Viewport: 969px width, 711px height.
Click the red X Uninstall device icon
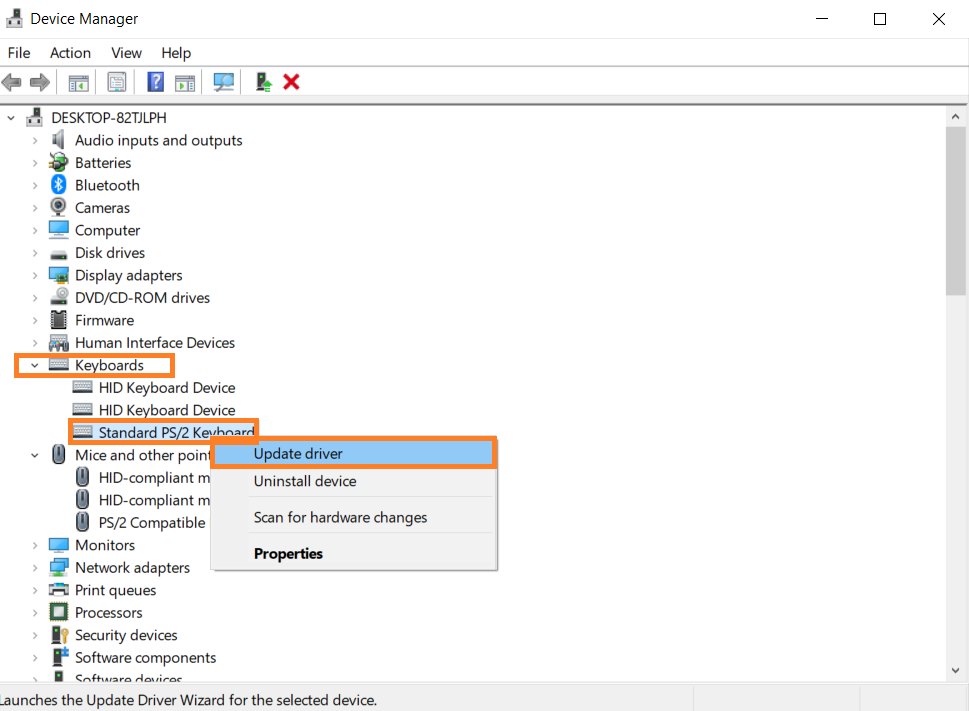[x=291, y=82]
